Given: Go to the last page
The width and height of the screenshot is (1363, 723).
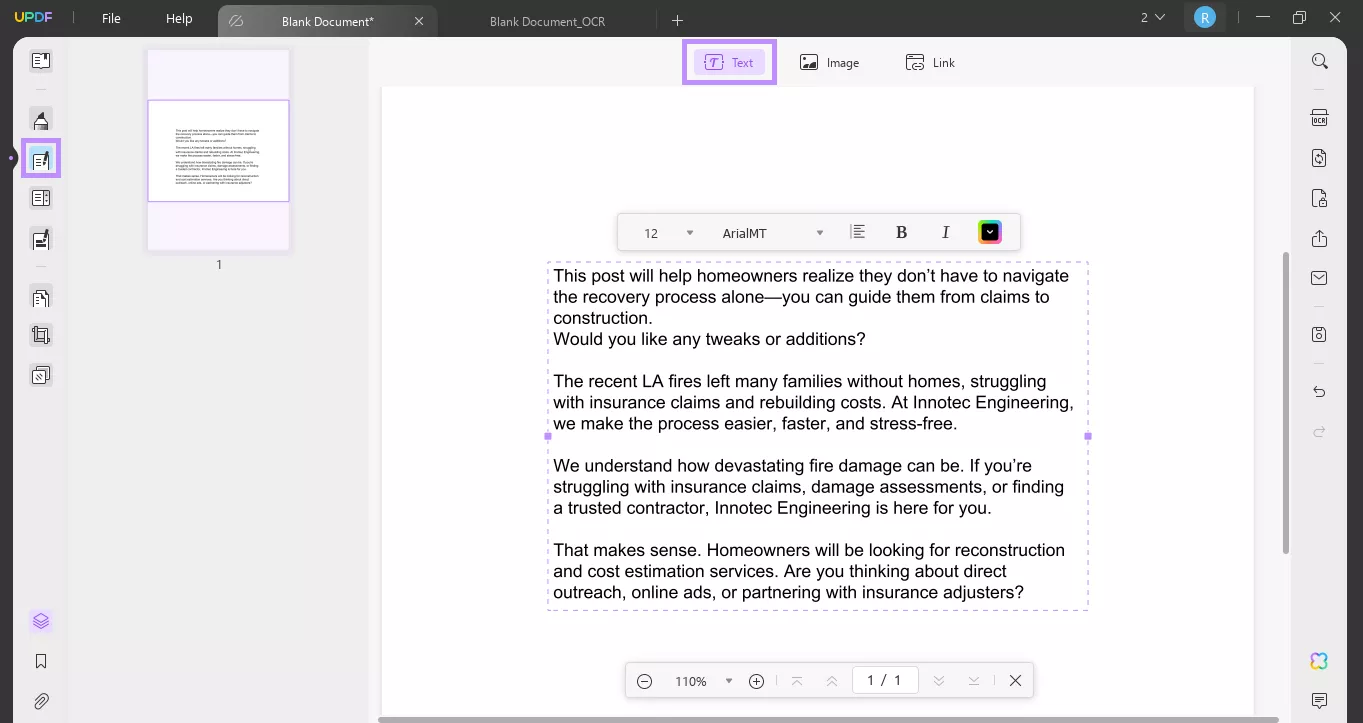Looking at the screenshot, I should click(x=974, y=681).
